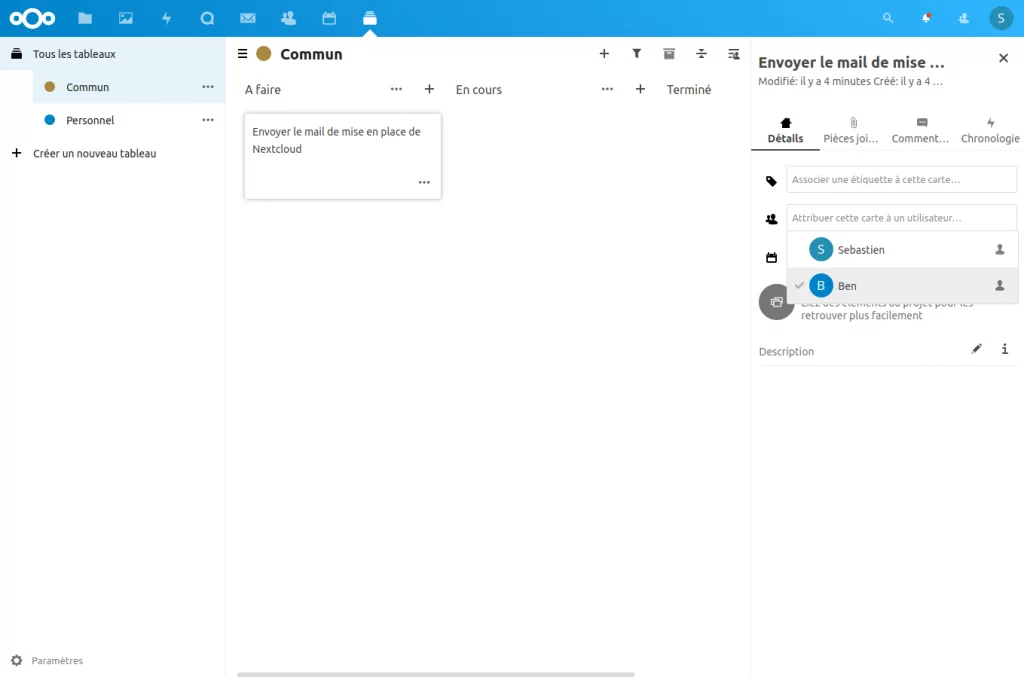Open the filter funnel icon
1024x677 pixels.
point(636,54)
